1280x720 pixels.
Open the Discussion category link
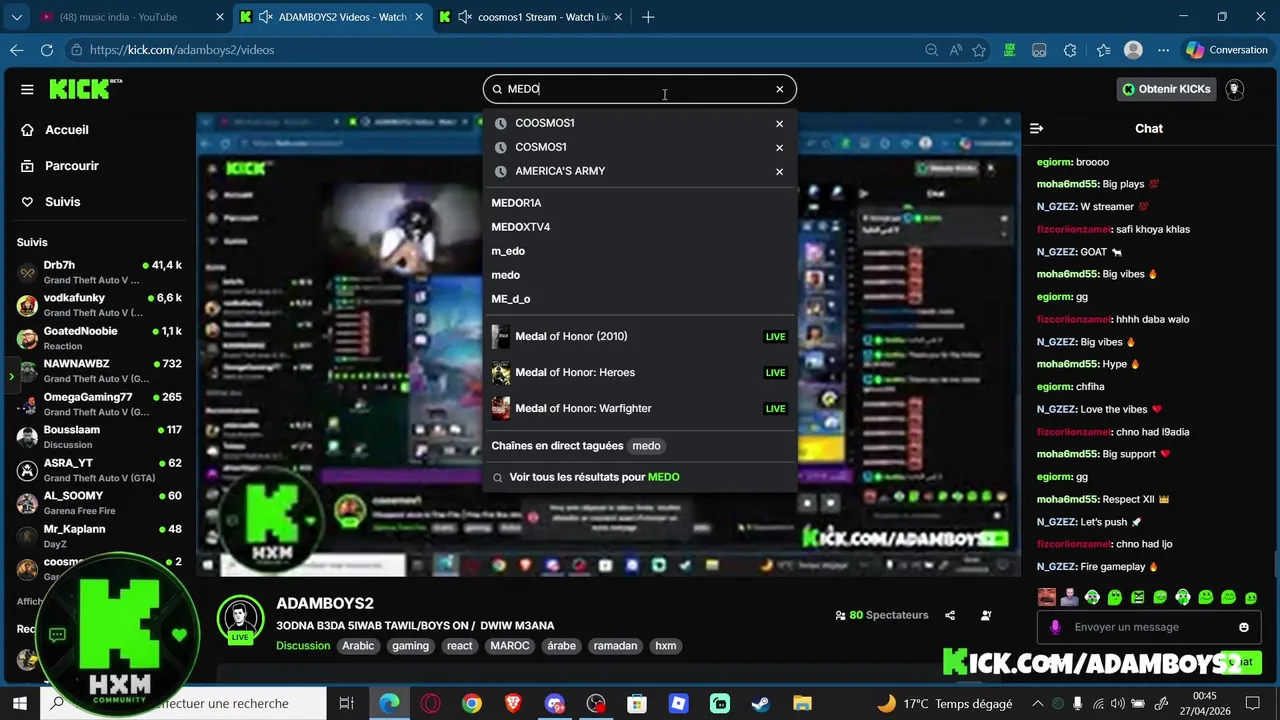coord(303,646)
